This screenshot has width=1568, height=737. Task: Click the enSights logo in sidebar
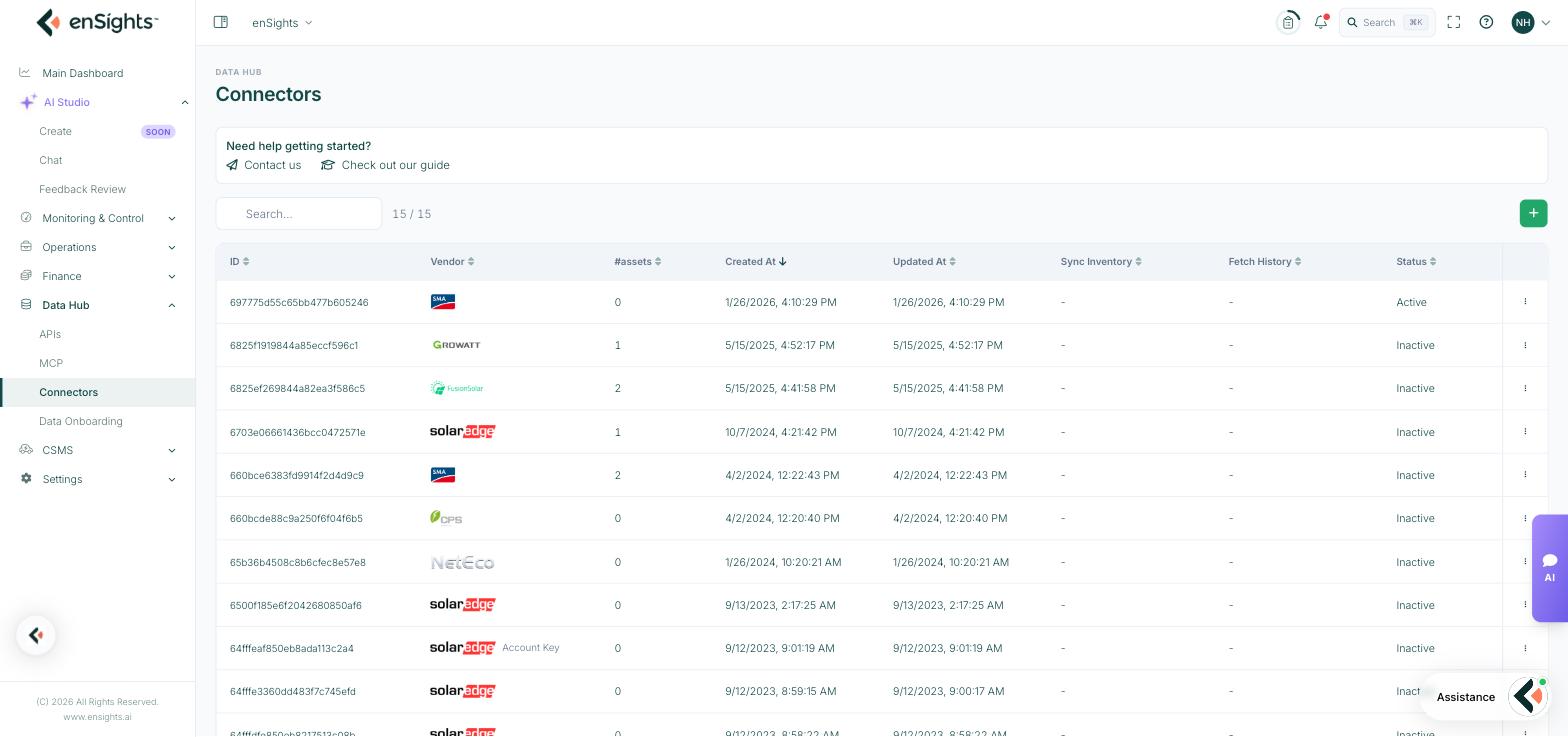coord(97,22)
